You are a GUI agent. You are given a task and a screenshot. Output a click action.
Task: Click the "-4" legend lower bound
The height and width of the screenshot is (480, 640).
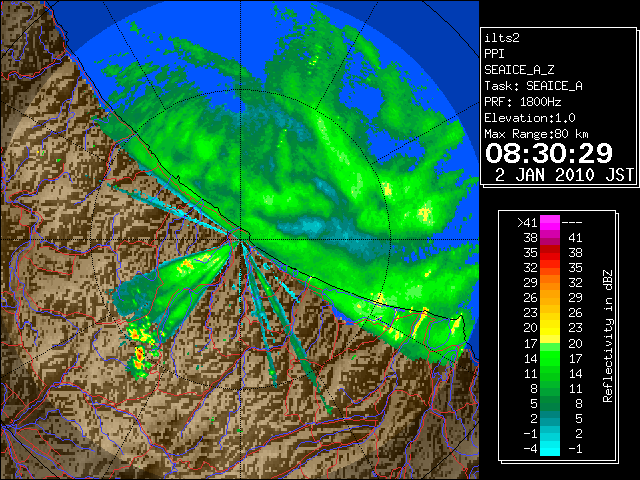tap(530, 449)
